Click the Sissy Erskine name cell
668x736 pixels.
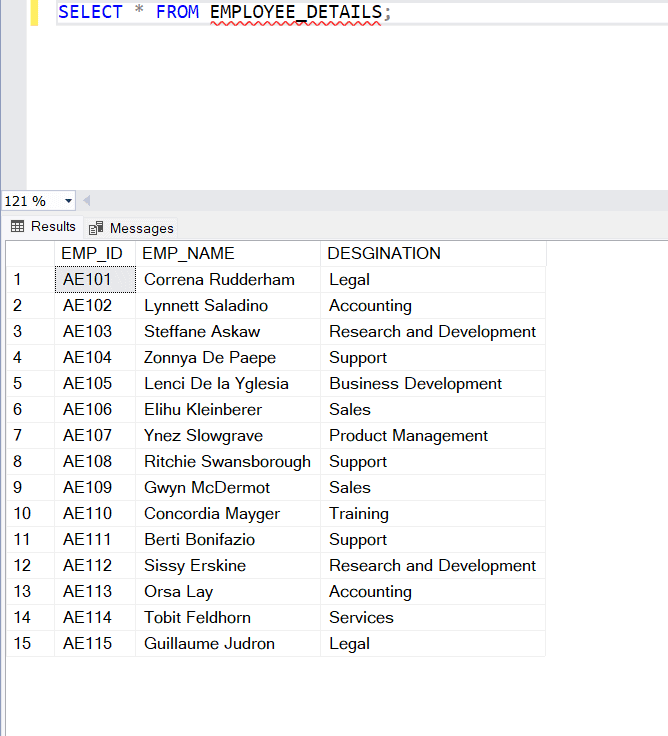228,565
